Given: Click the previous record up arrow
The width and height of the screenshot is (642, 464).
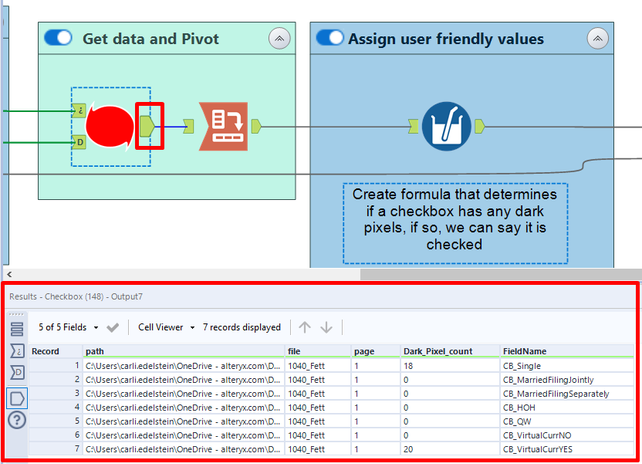Looking at the screenshot, I should (x=305, y=327).
